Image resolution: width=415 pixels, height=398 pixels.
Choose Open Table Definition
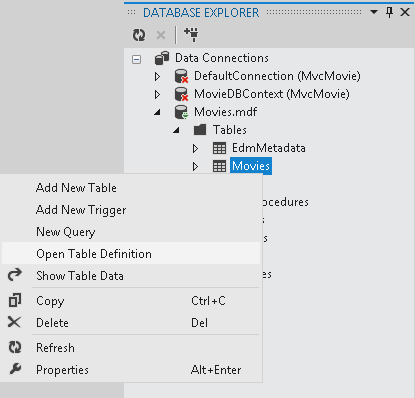(x=131, y=254)
